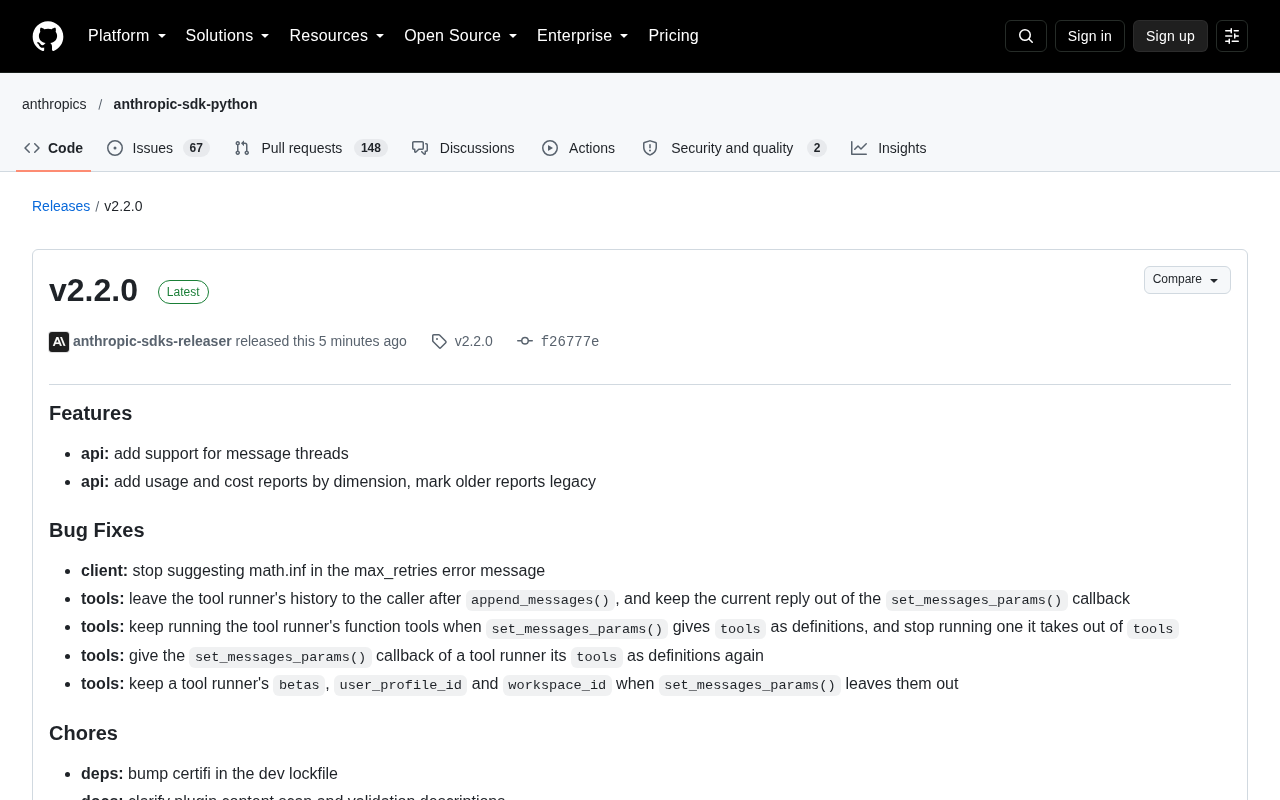Click the commit icon beside f26777e
Viewport: 1280px width, 800px height.
pos(525,341)
